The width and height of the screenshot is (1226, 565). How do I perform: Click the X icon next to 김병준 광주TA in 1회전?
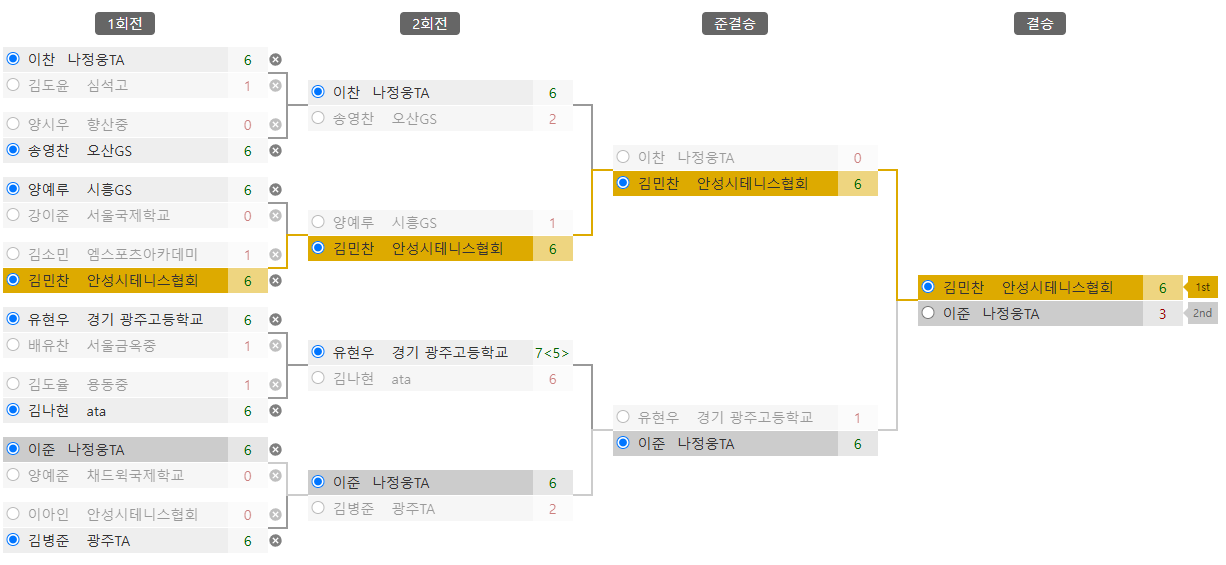point(276,541)
